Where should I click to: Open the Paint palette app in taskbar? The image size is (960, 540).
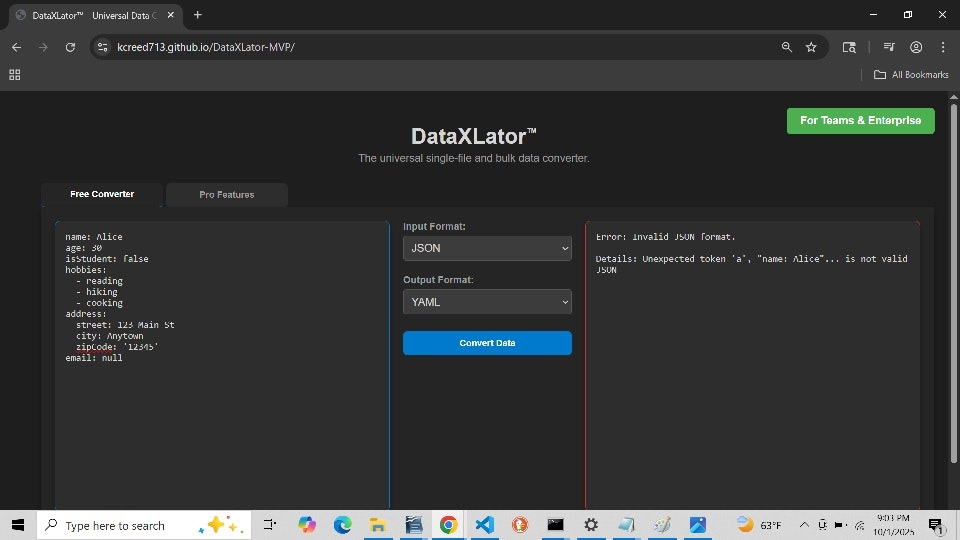tap(662, 525)
